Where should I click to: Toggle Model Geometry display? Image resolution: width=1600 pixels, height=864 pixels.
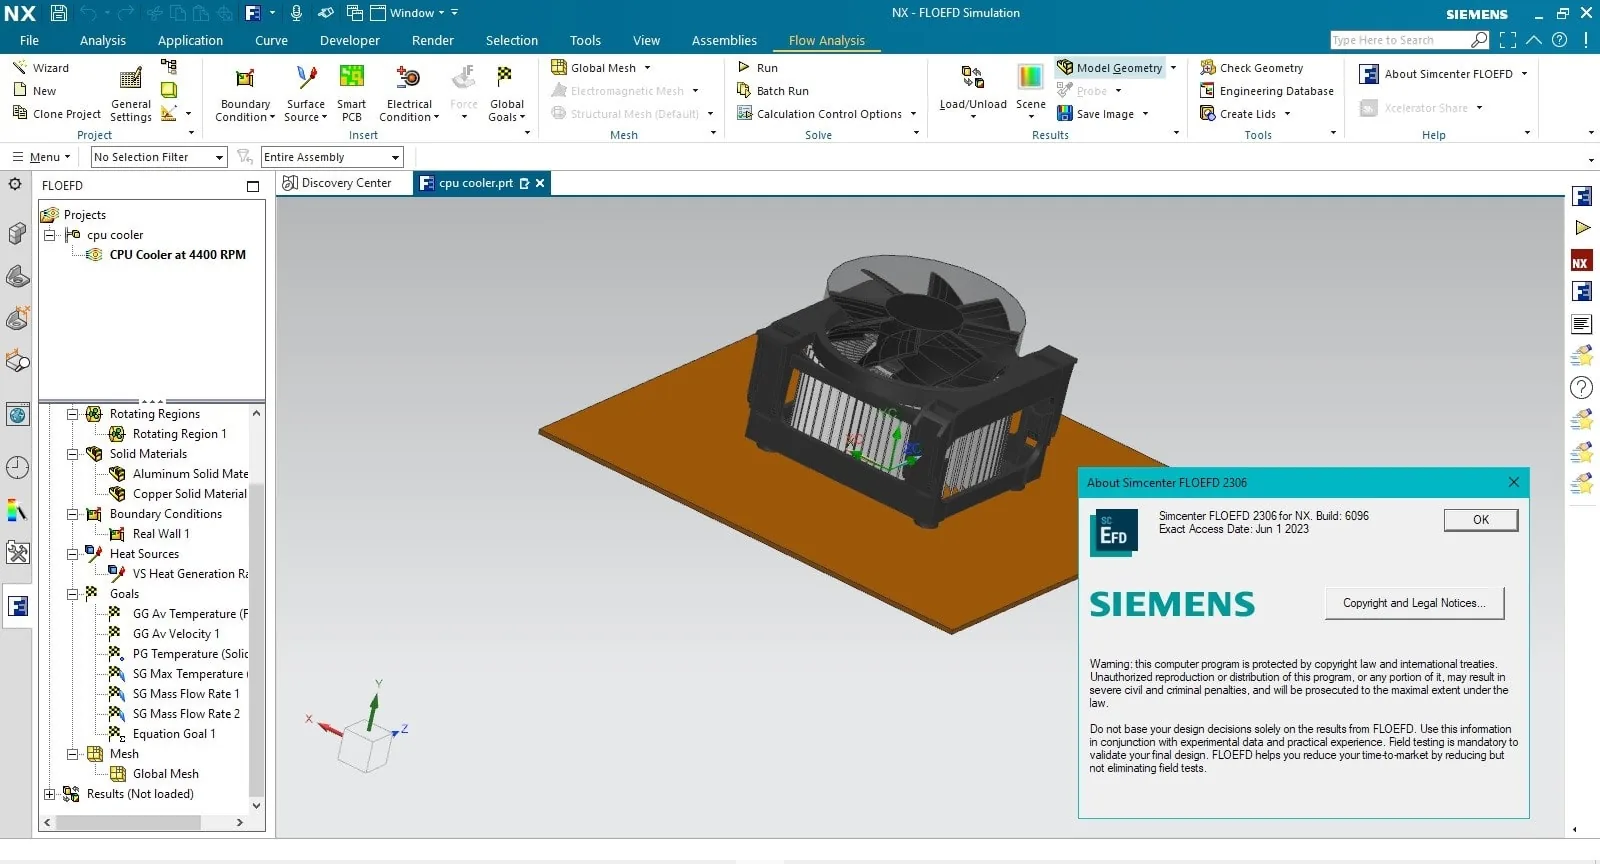[x=1110, y=68]
